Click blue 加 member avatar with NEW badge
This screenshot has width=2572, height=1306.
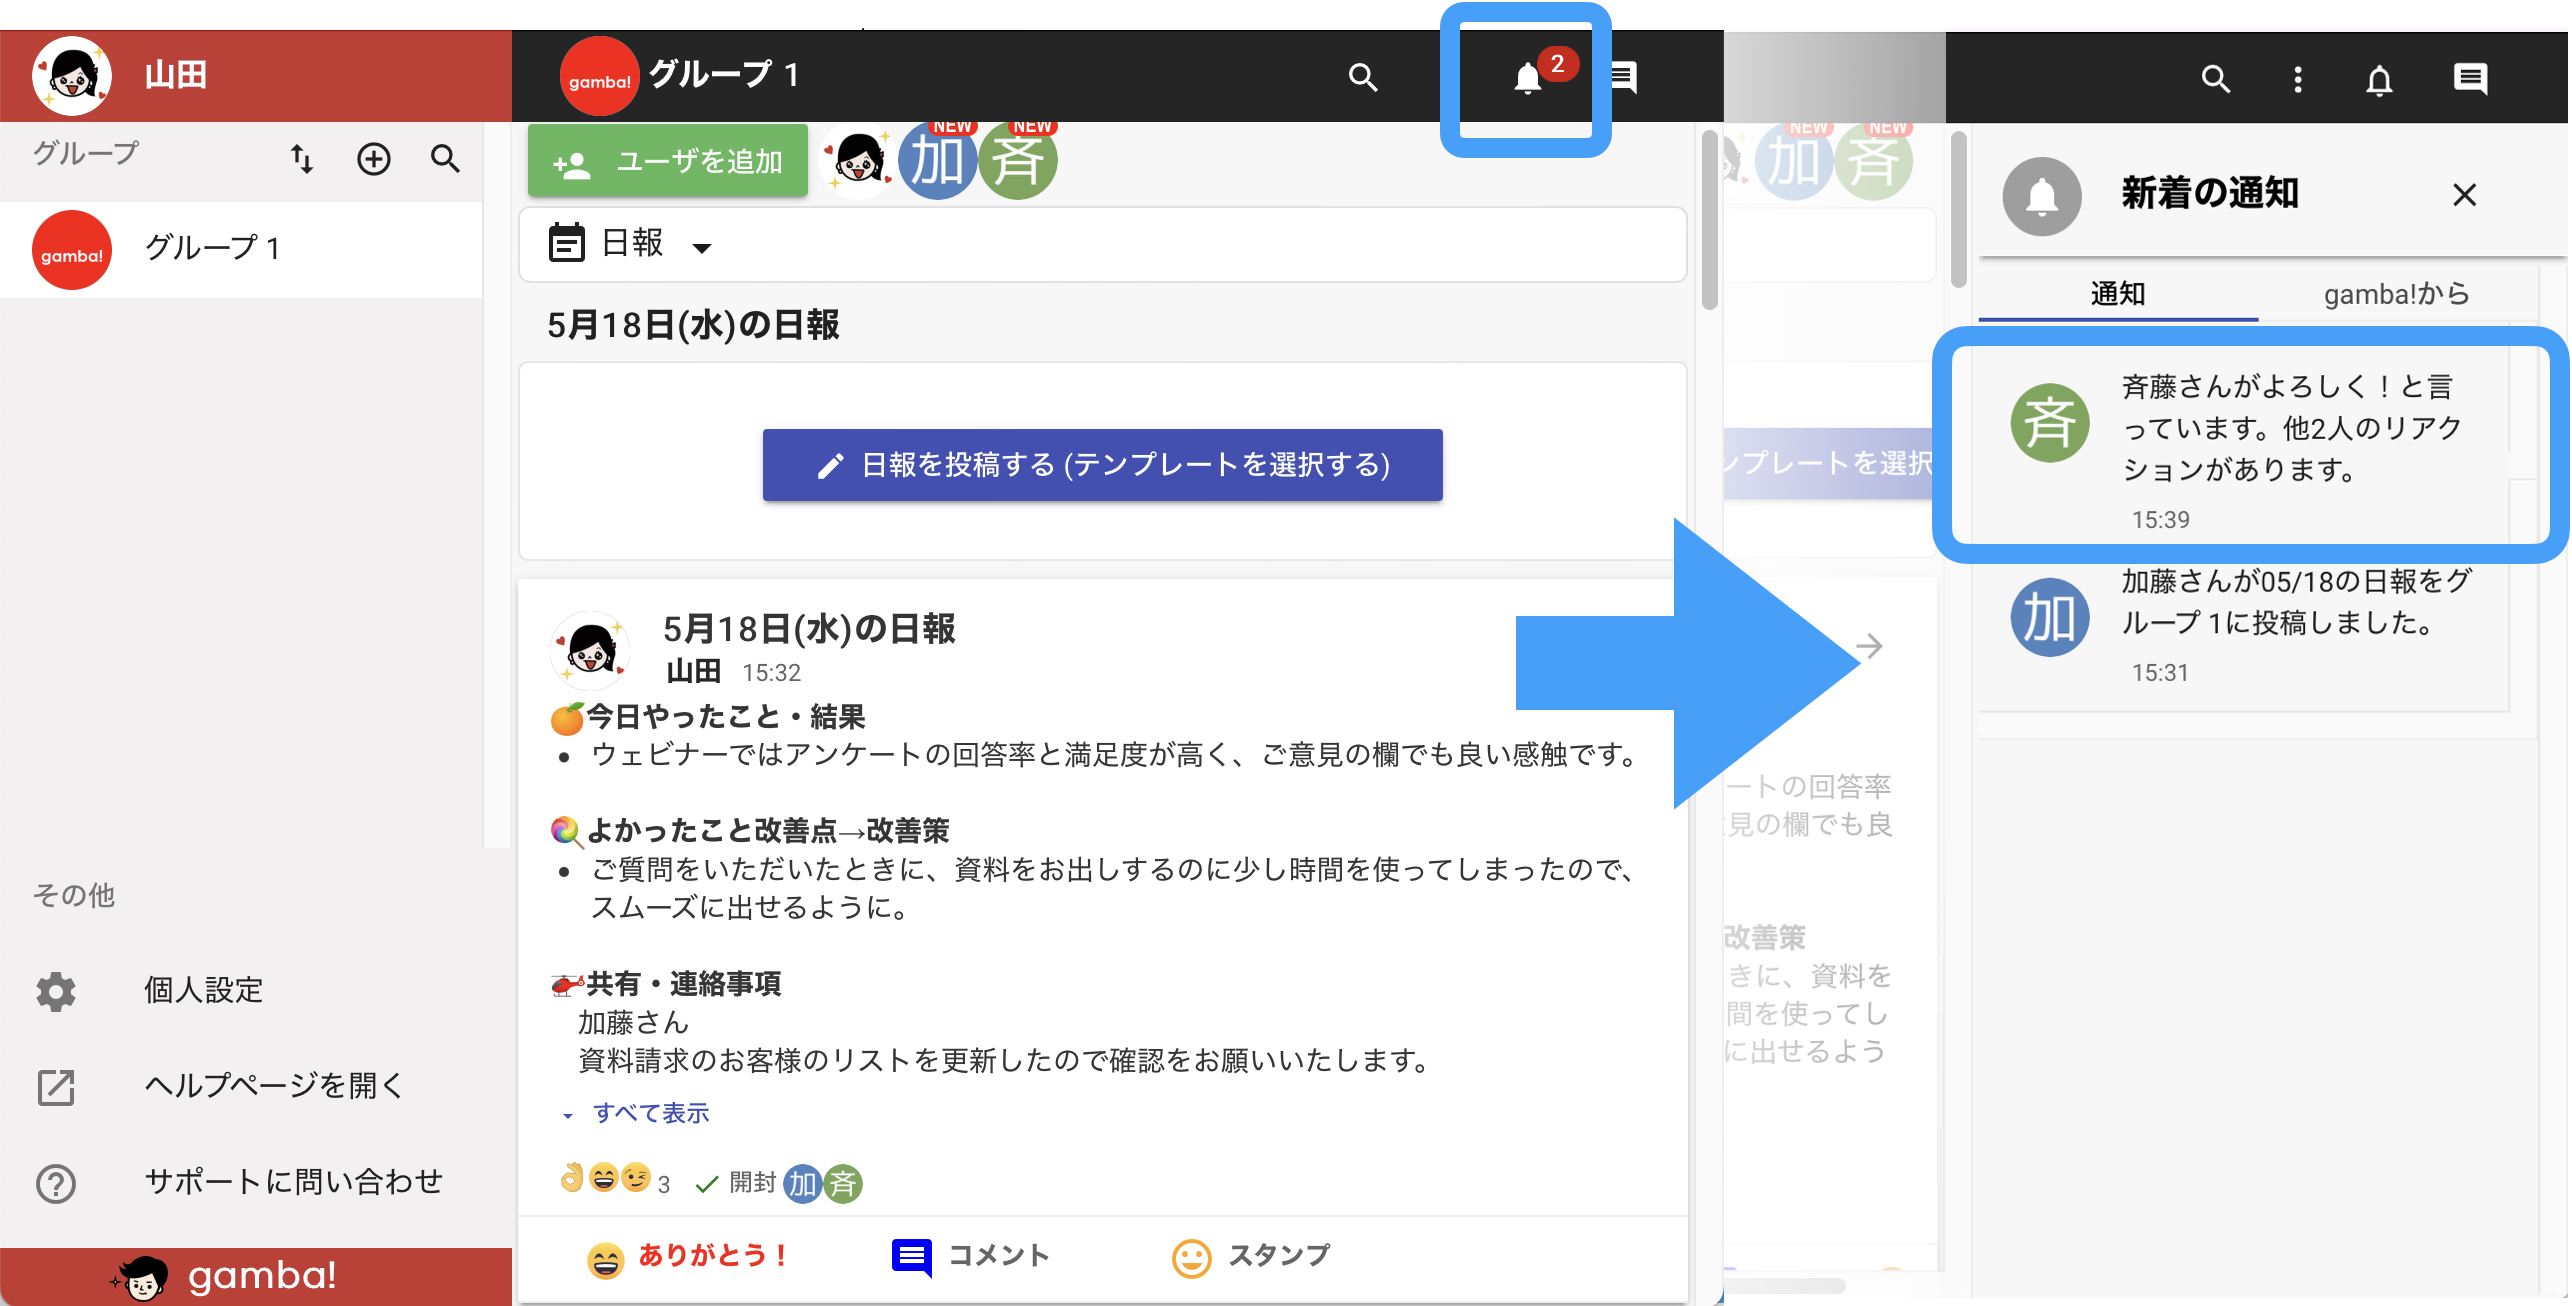coord(937,160)
